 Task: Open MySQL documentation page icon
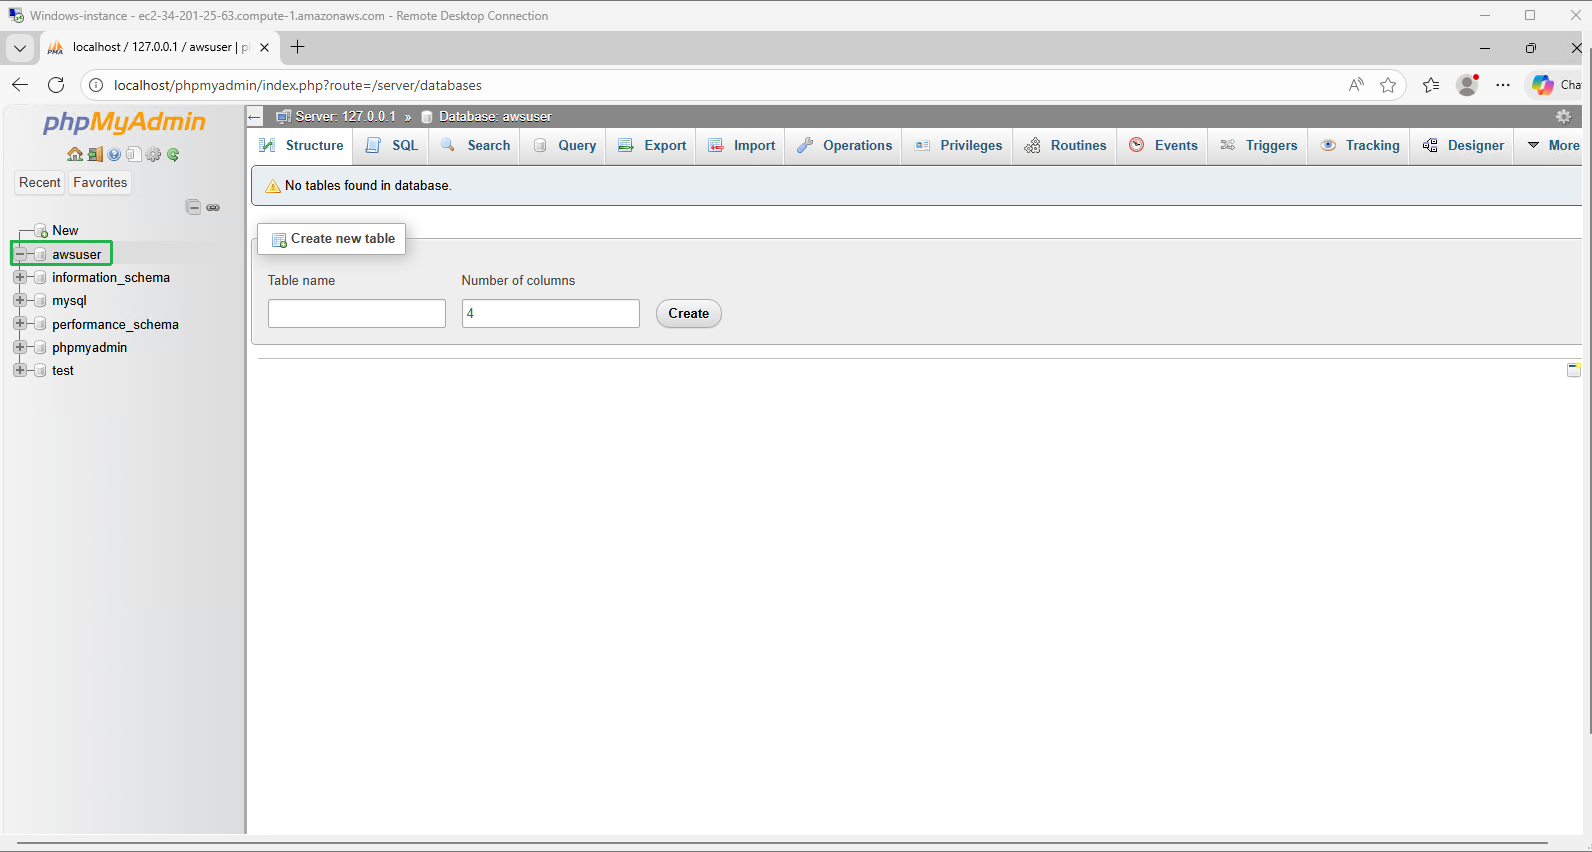(133, 154)
